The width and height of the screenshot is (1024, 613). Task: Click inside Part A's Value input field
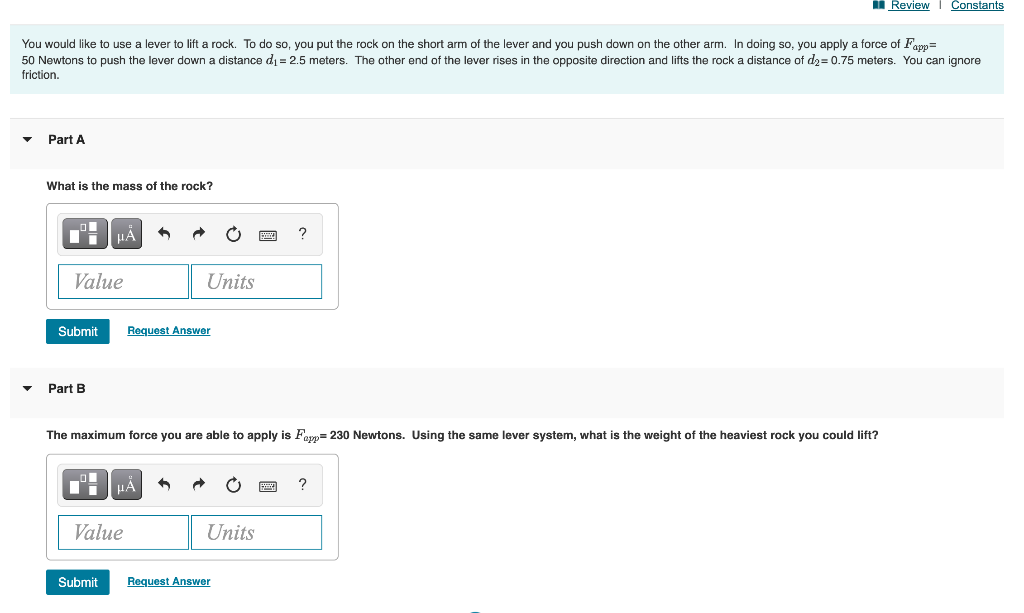coord(122,281)
